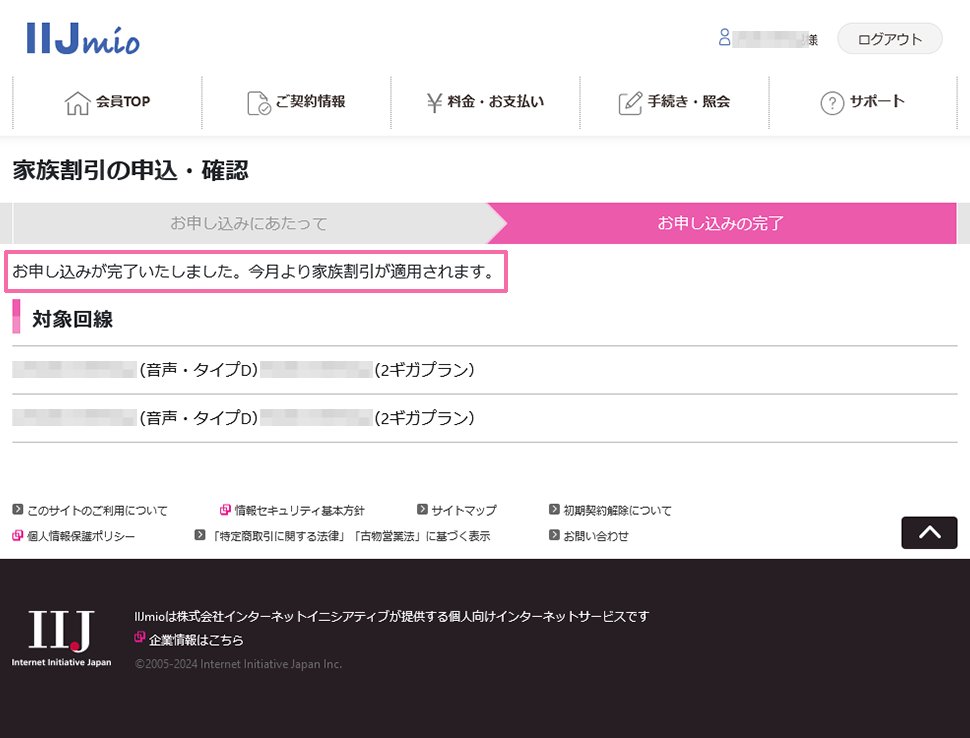Open the ご契約情報 menu

[296, 103]
